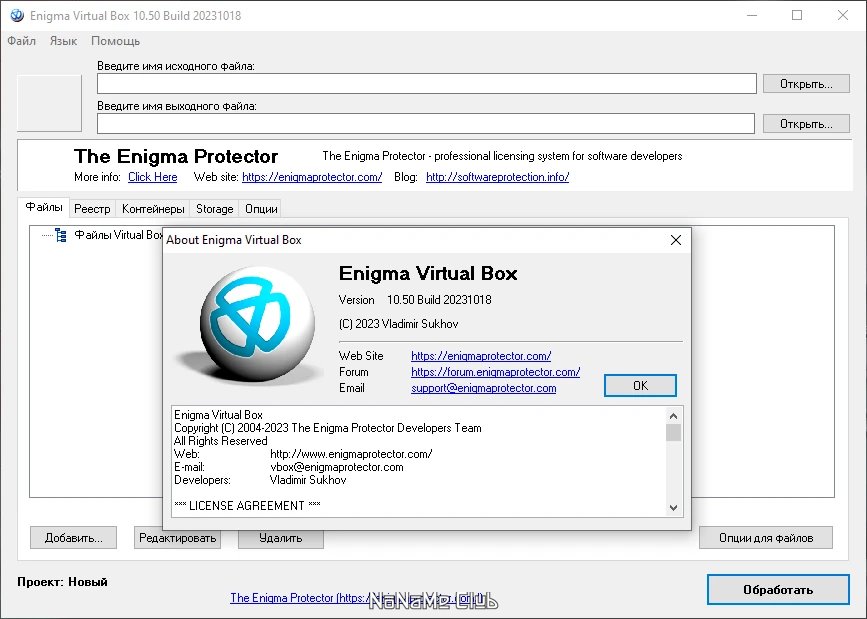Click Открыть button for output file
The image size is (867, 619).
pyautogui.click(x=806, y=123)
